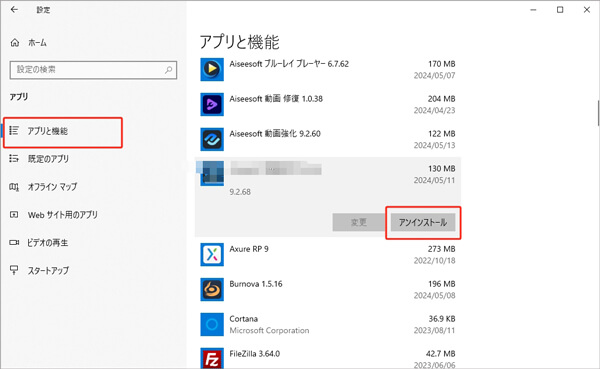Click the Aiseesoft 動画強化 app icon
Image resolution: width=600 pixels, height=369 pixels.
click(212, 139)
